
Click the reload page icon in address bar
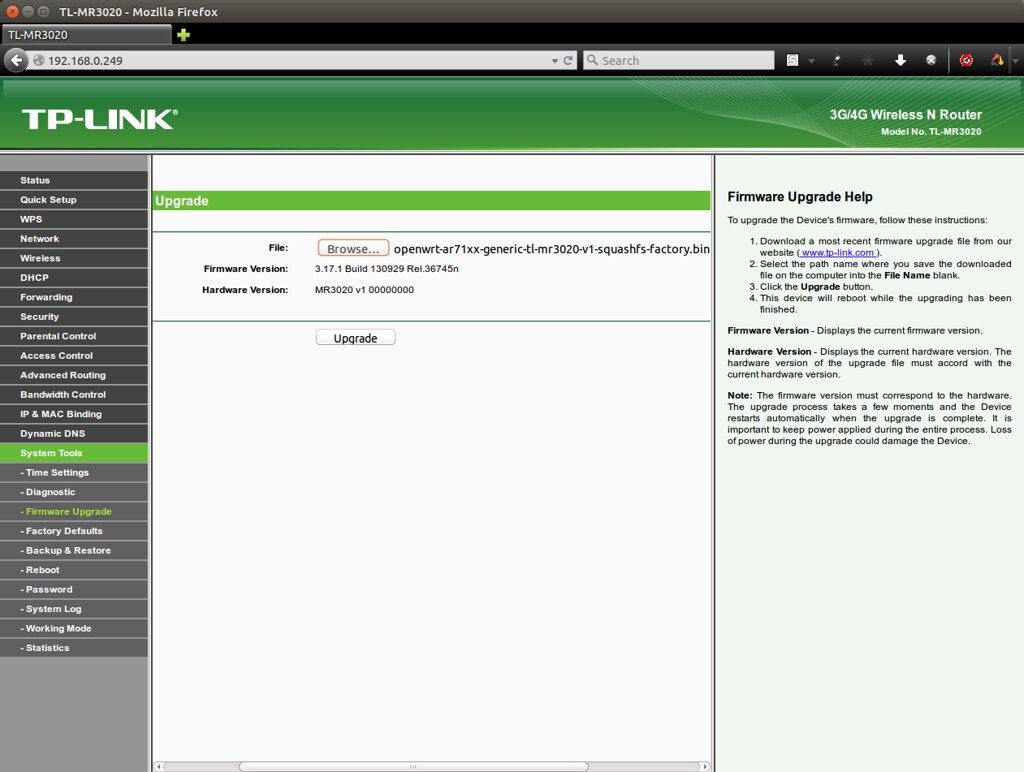pos(568,60)
